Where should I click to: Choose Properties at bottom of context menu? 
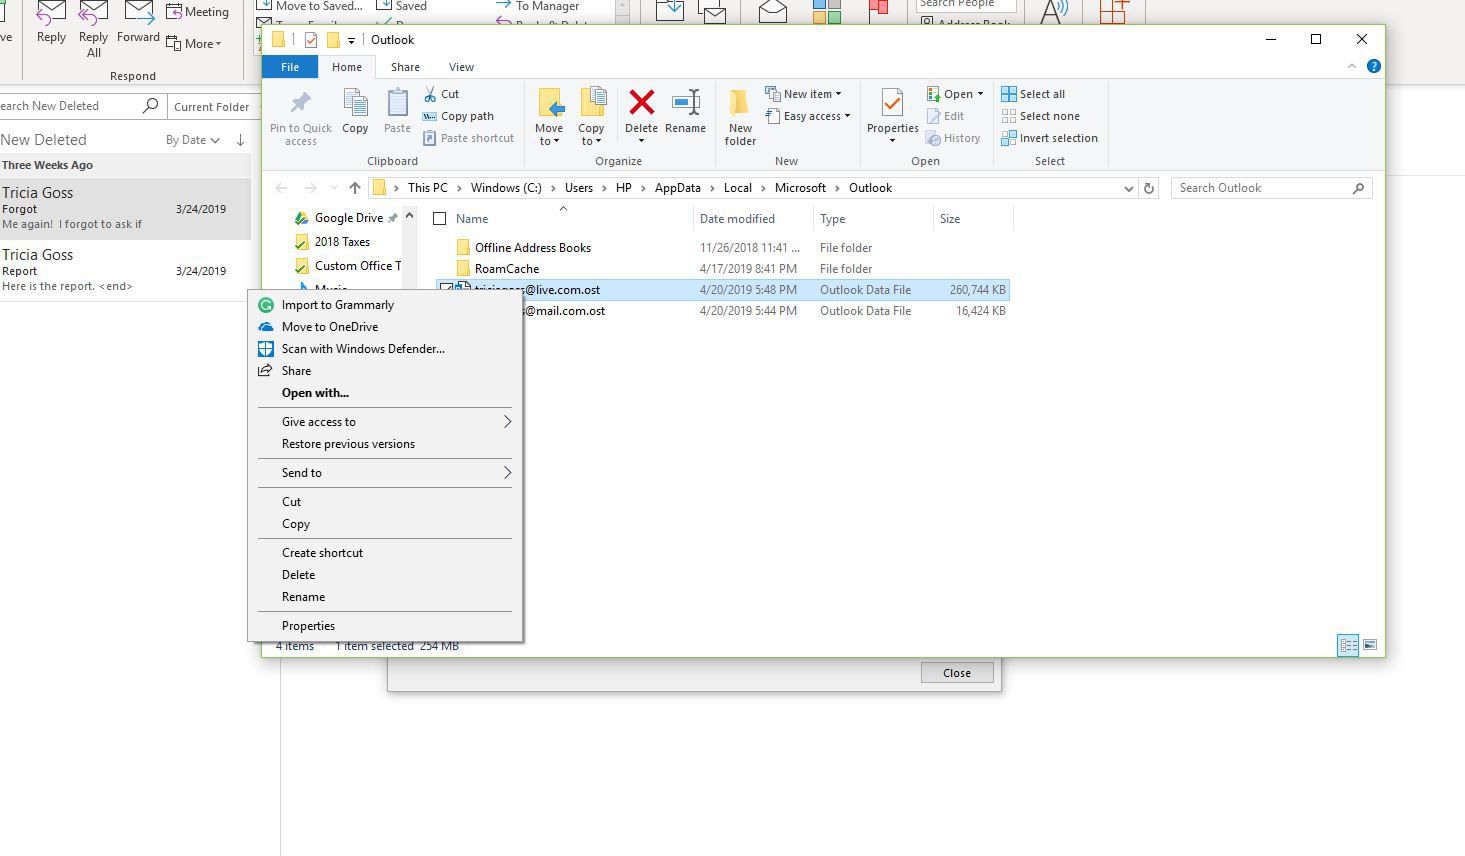pos(385,626)
